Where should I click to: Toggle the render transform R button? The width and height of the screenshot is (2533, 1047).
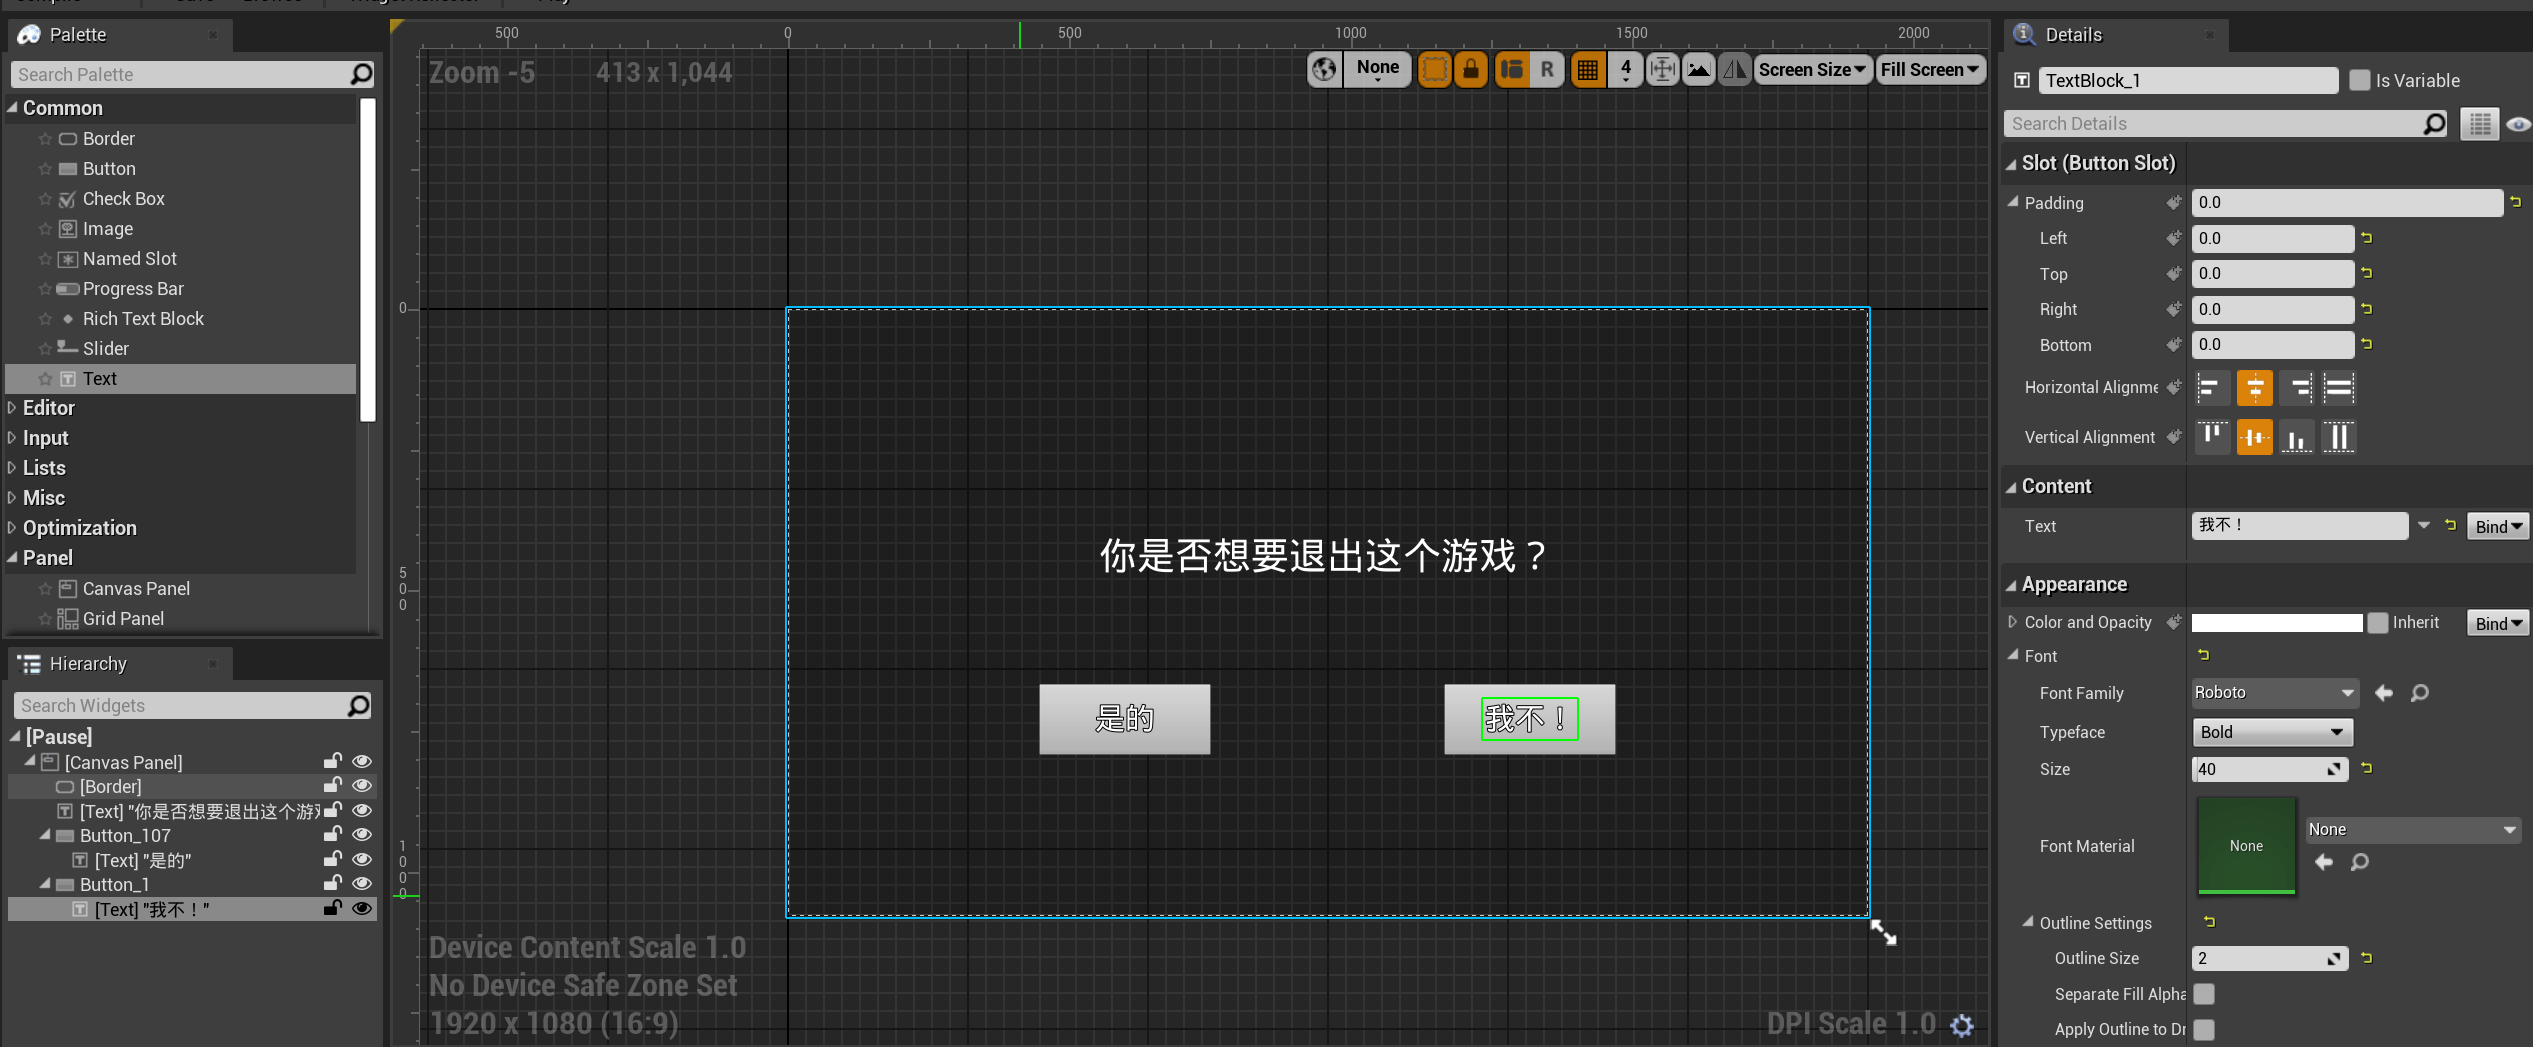(1547, 69)
